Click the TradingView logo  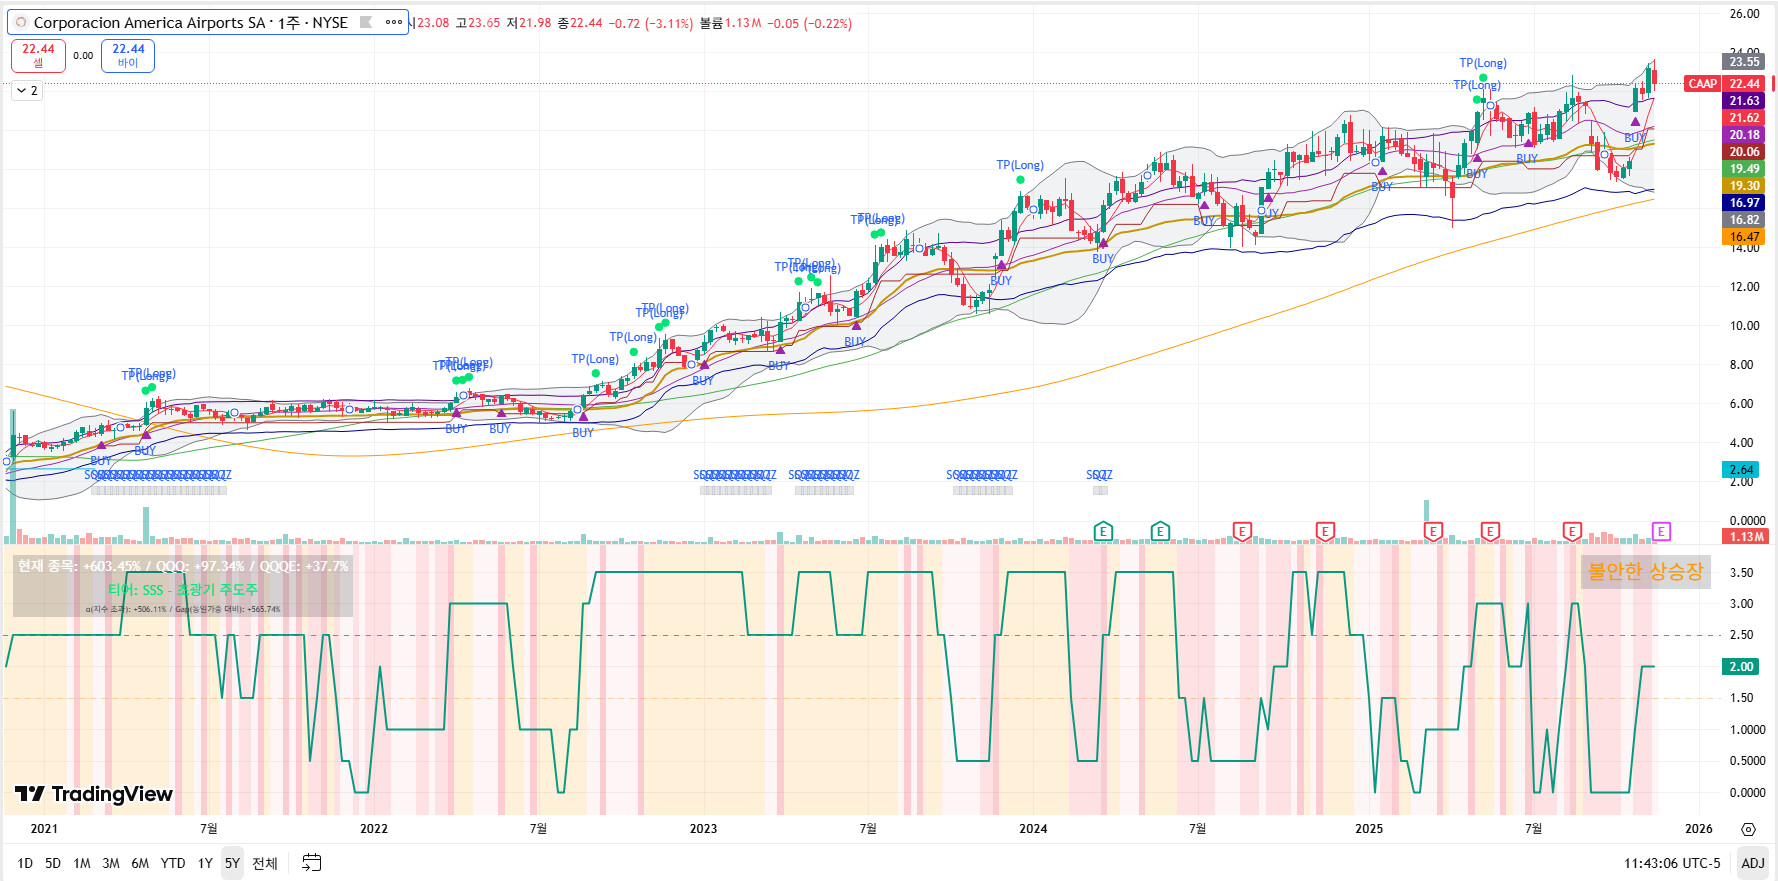coord(94,794)
